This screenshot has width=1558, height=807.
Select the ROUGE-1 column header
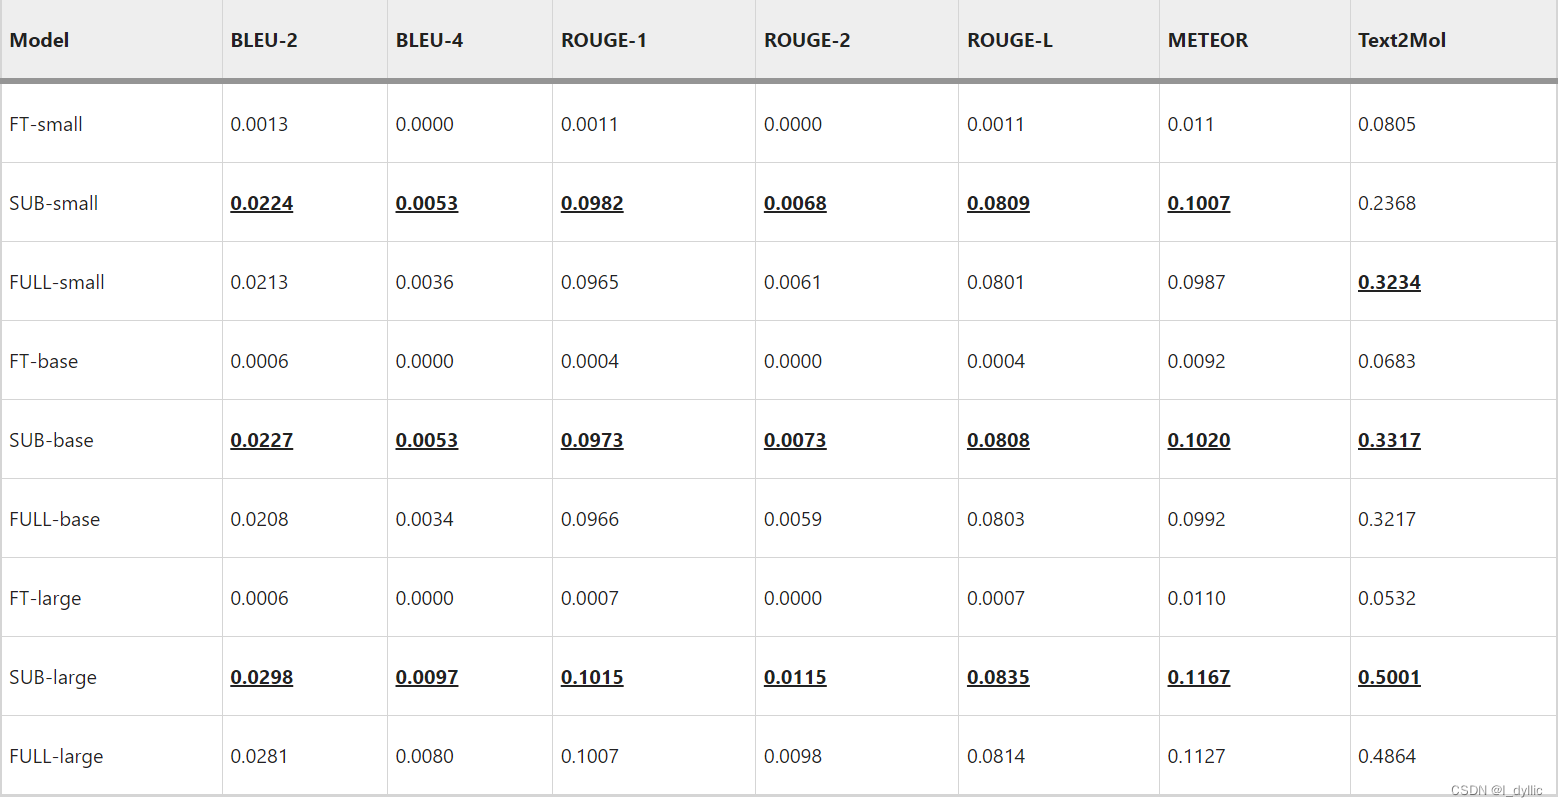[x=604, y=41]
